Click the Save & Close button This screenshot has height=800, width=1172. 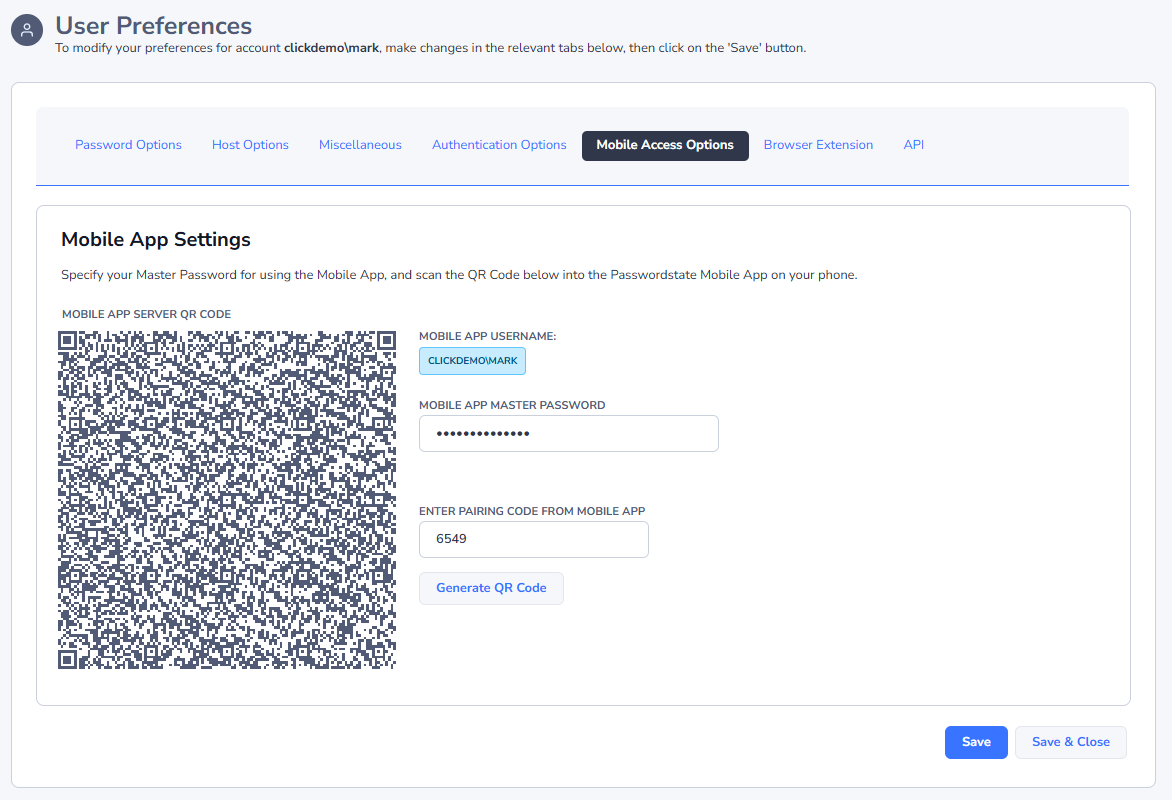[1070, 742]
